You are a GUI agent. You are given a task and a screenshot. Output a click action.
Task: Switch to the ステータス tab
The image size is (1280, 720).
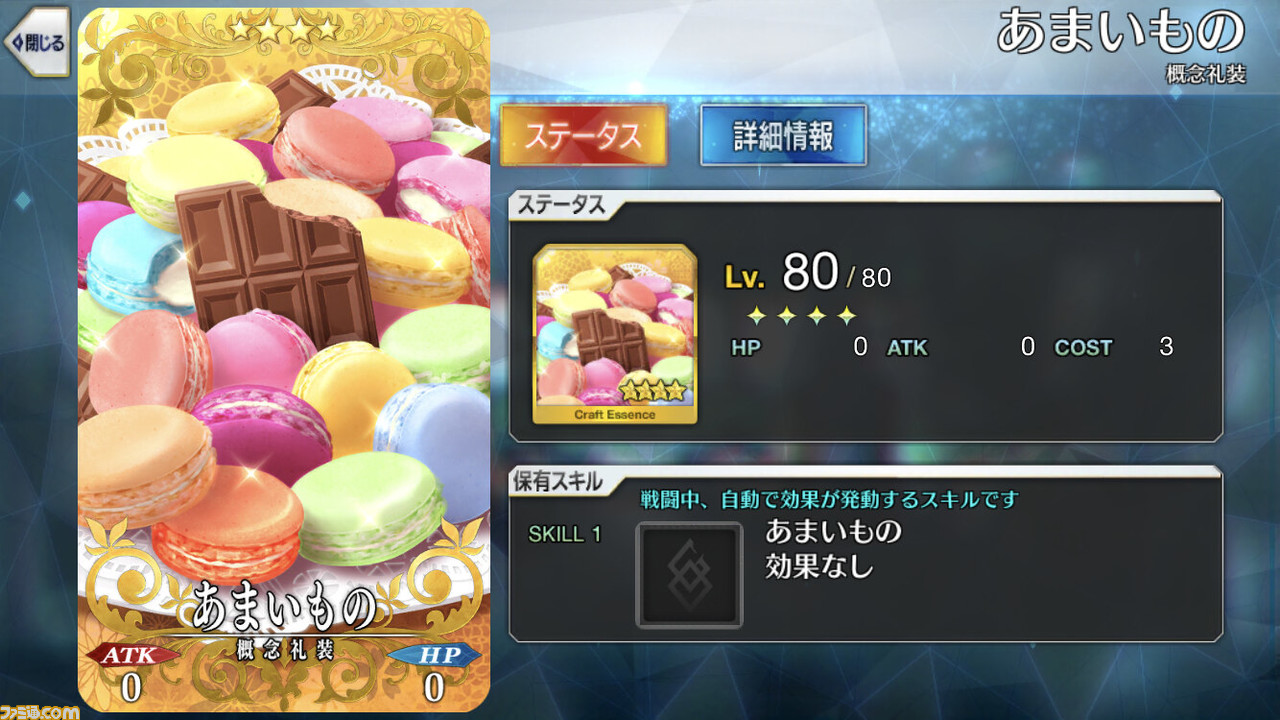click(x=583, y=135)
